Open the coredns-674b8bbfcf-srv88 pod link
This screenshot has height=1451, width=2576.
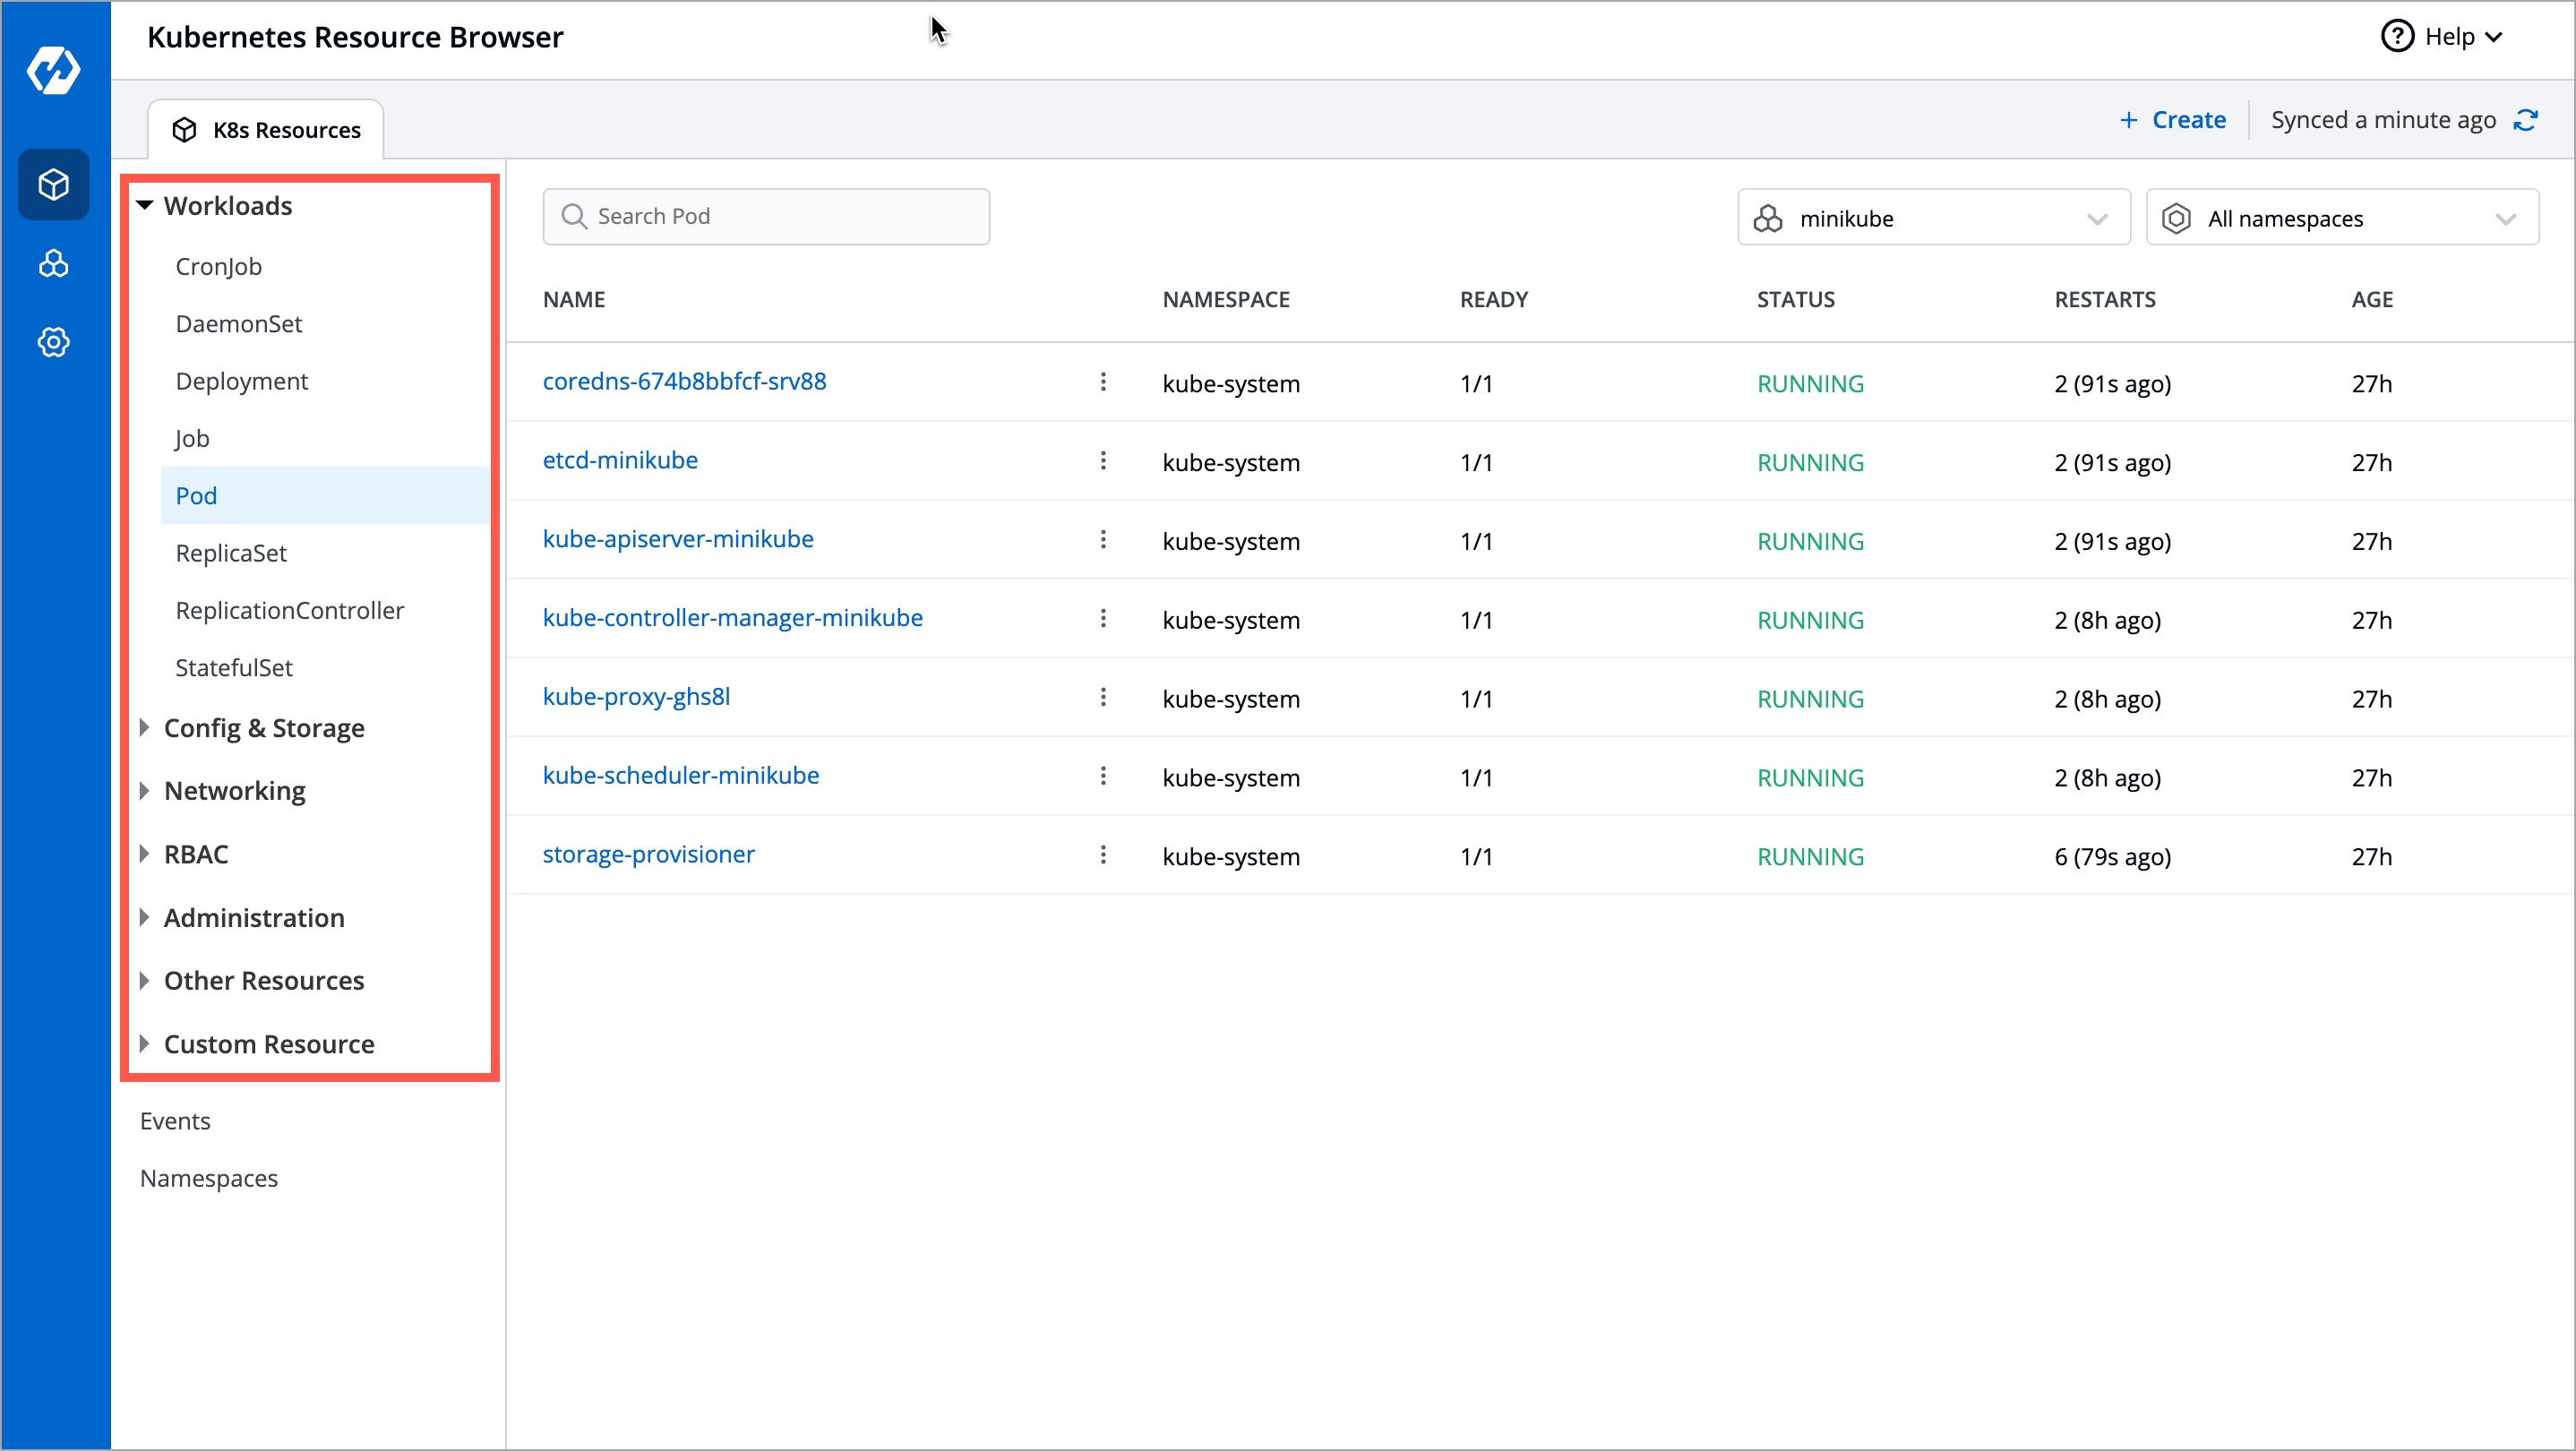(x=684, y=380)
